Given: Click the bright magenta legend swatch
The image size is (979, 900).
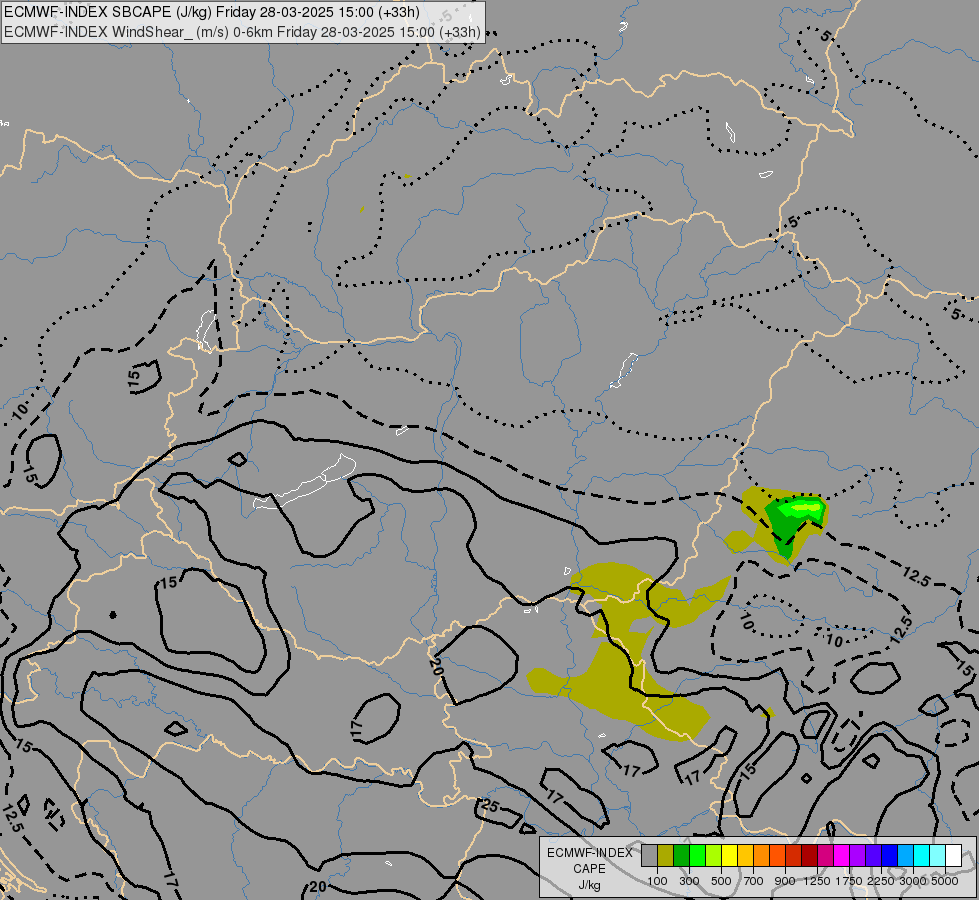Looking at the screenshot, I should point(841,855).
